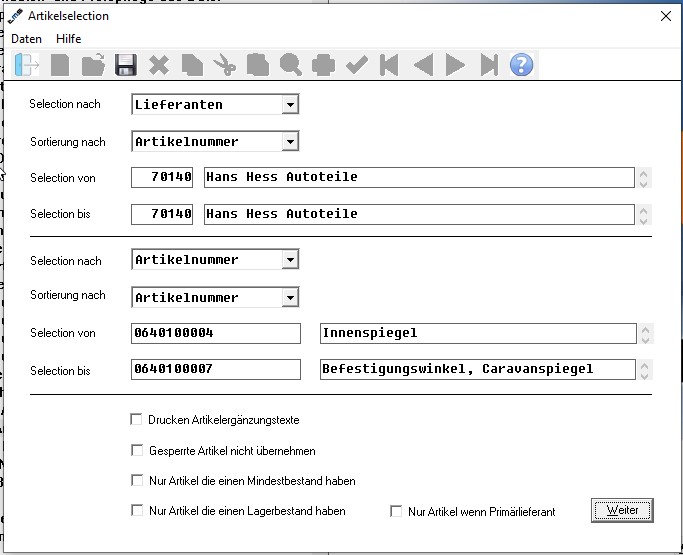
Task: Click the exit door icon in toolbar
Action: point(27,65)
